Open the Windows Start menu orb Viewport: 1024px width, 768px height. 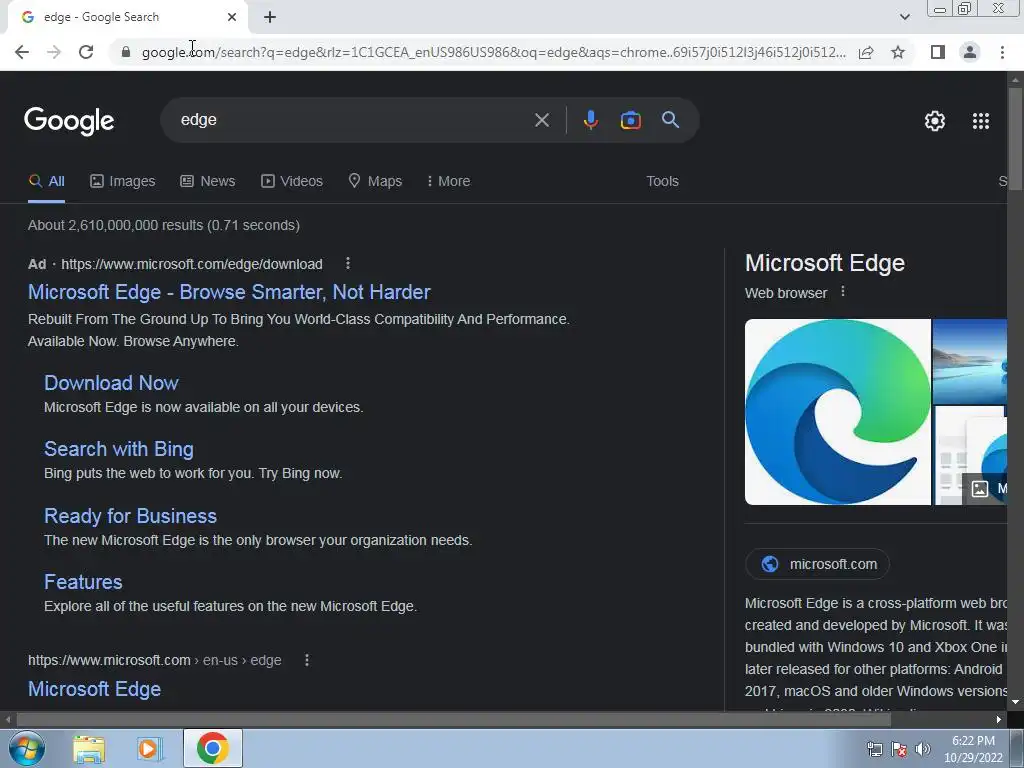(x=27, y=748)
